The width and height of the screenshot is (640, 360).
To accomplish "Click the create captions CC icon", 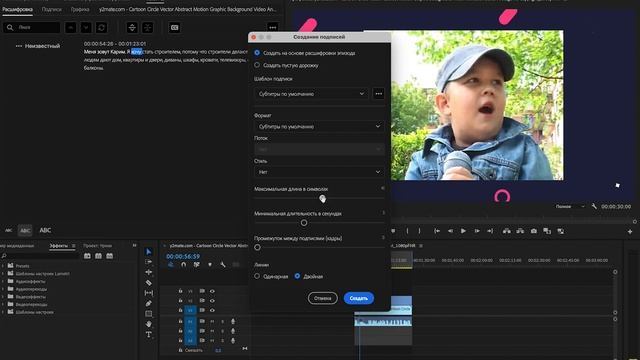I will 174,27.
